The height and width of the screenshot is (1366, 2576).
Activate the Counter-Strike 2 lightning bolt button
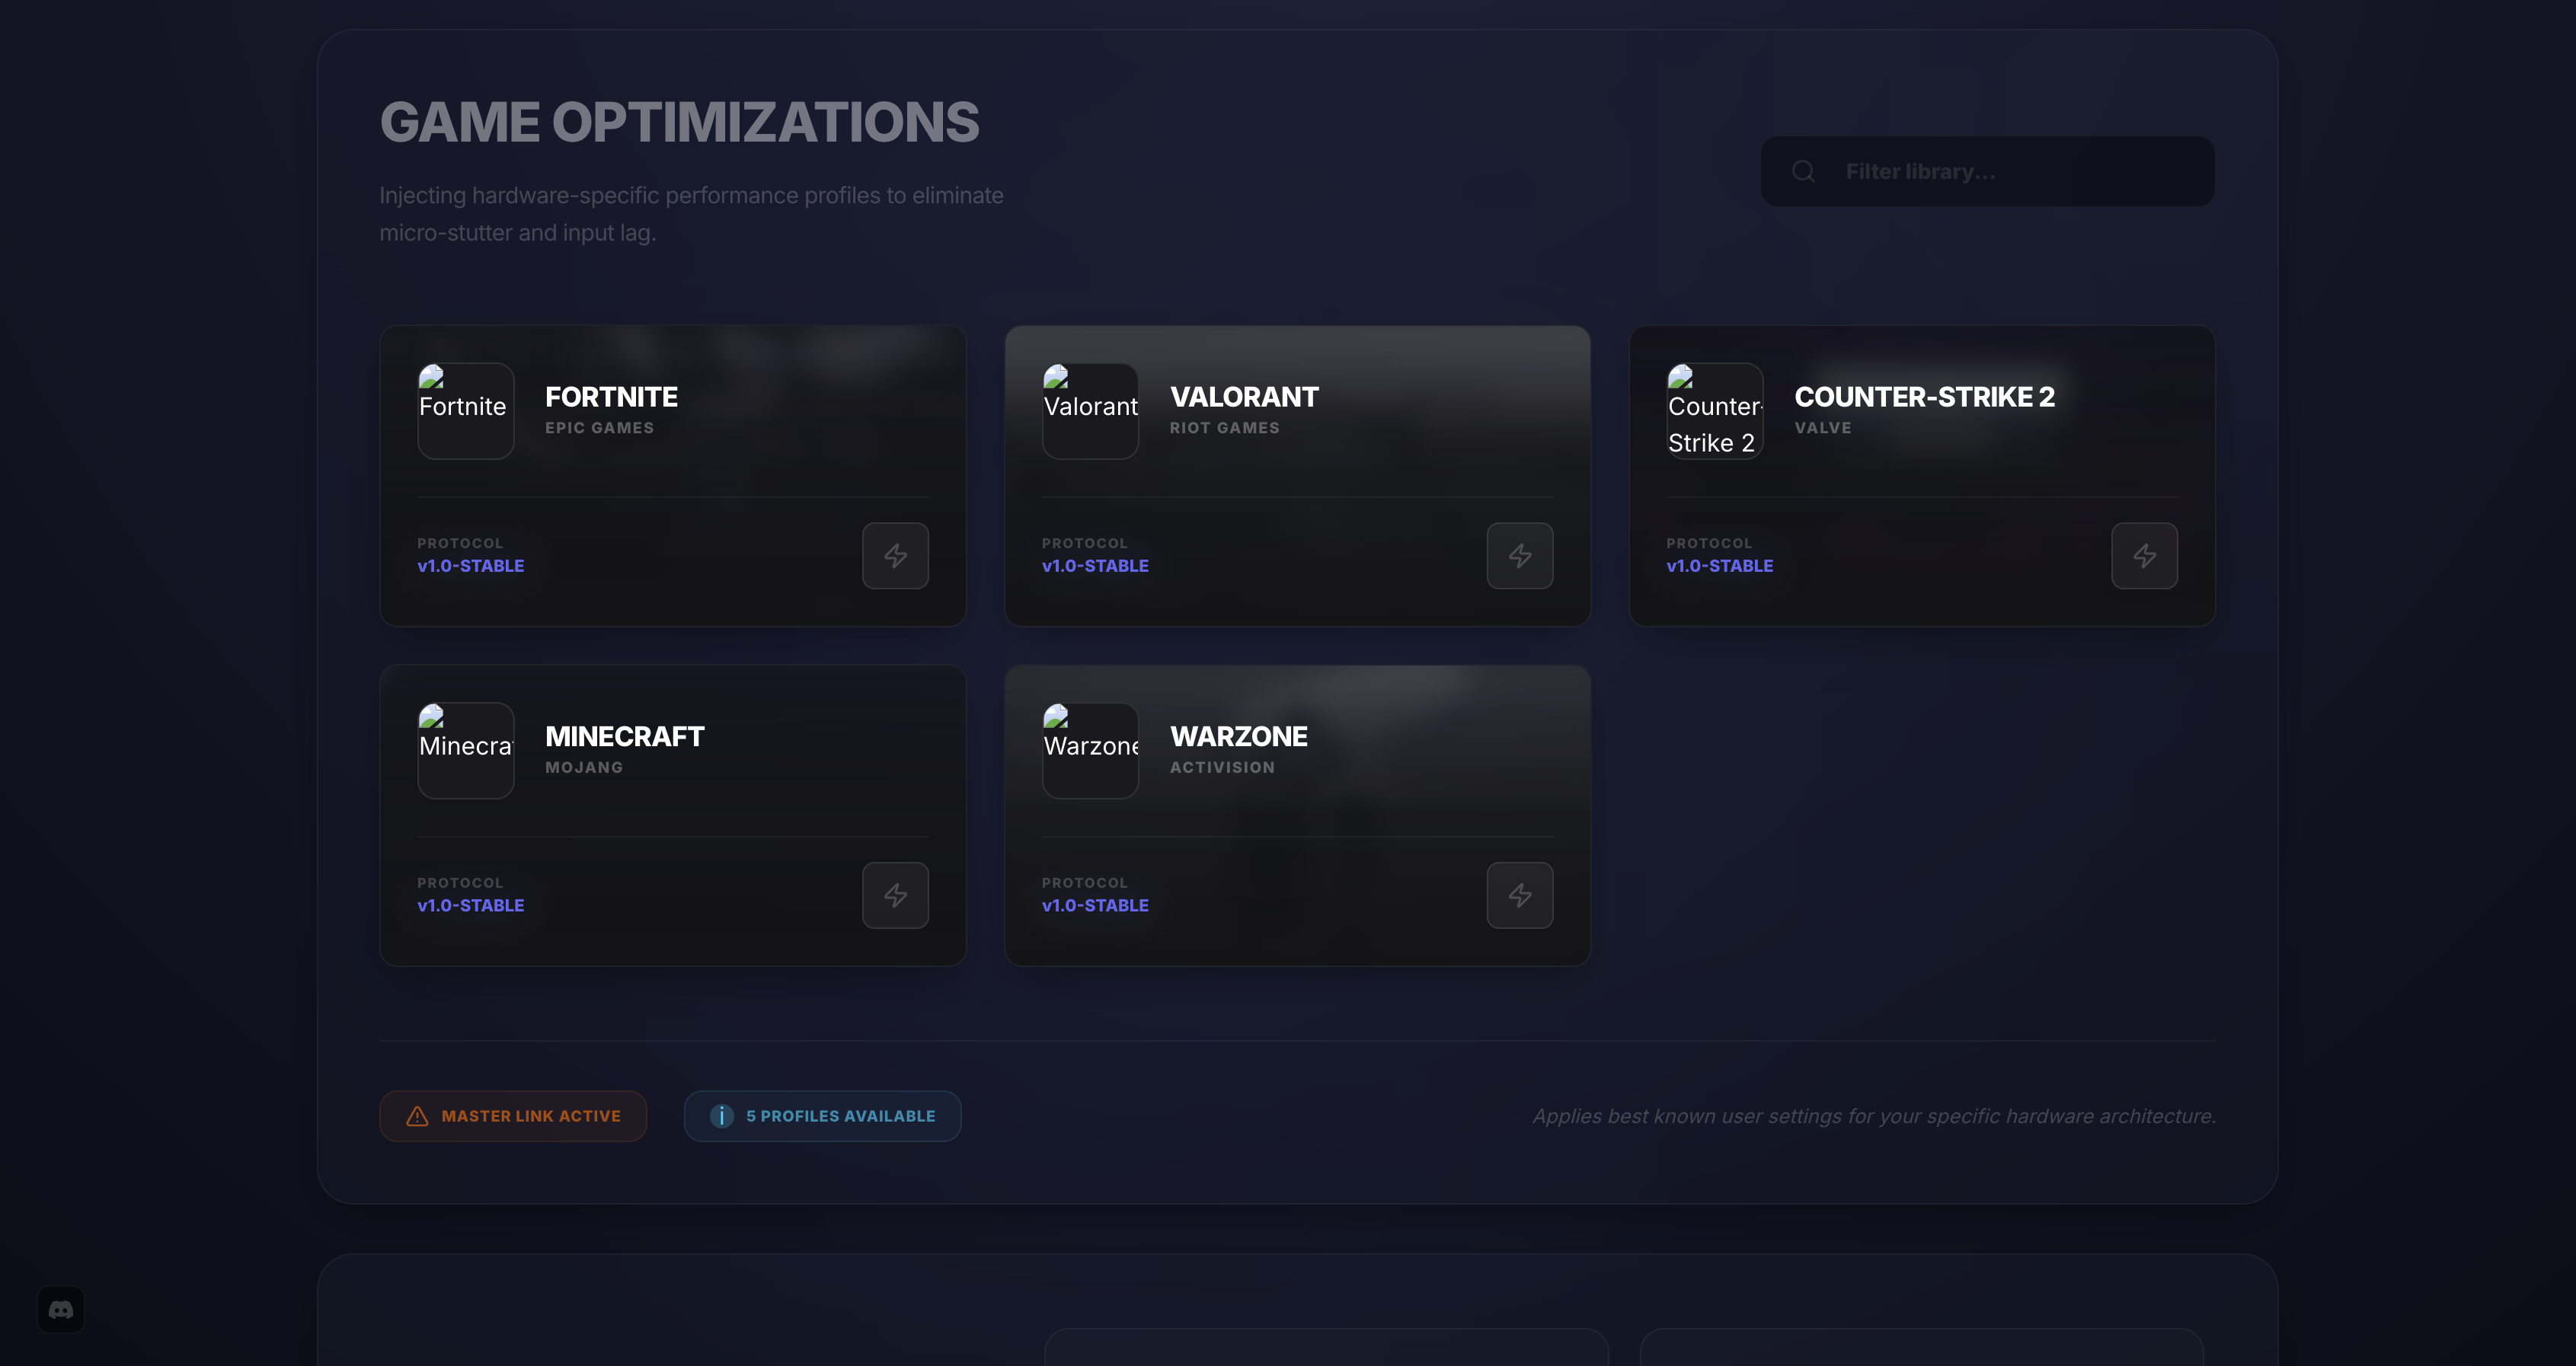click(x=2144, y=556)
